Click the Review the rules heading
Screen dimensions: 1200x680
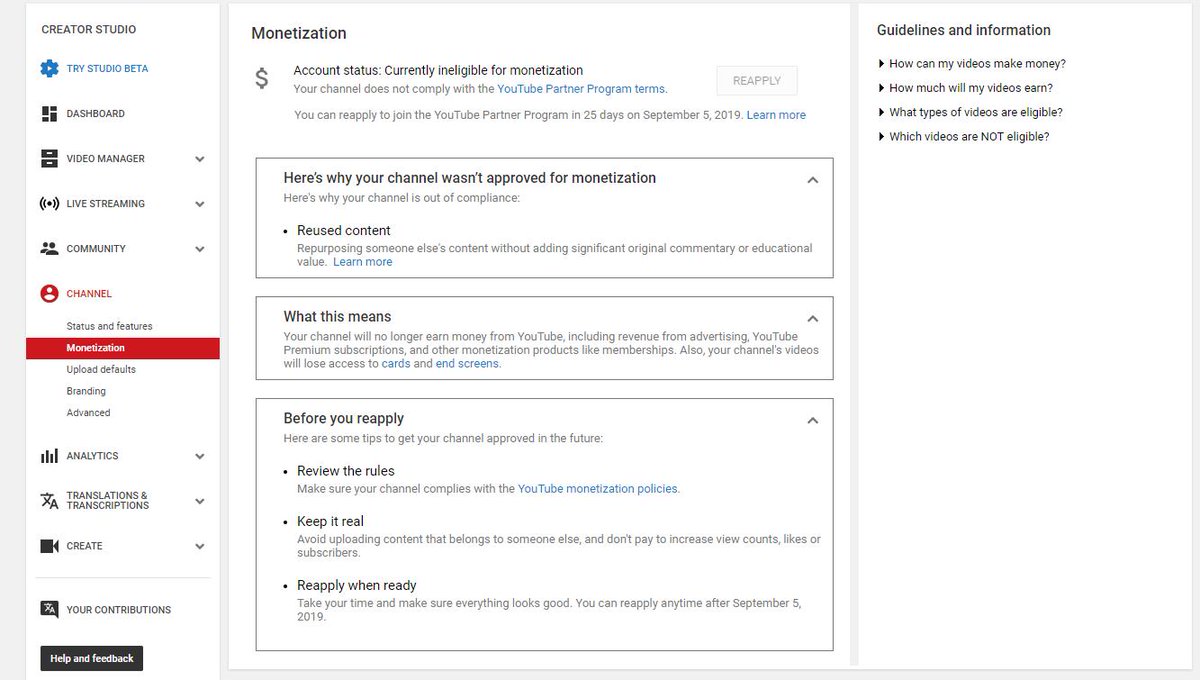coord(346,471)
